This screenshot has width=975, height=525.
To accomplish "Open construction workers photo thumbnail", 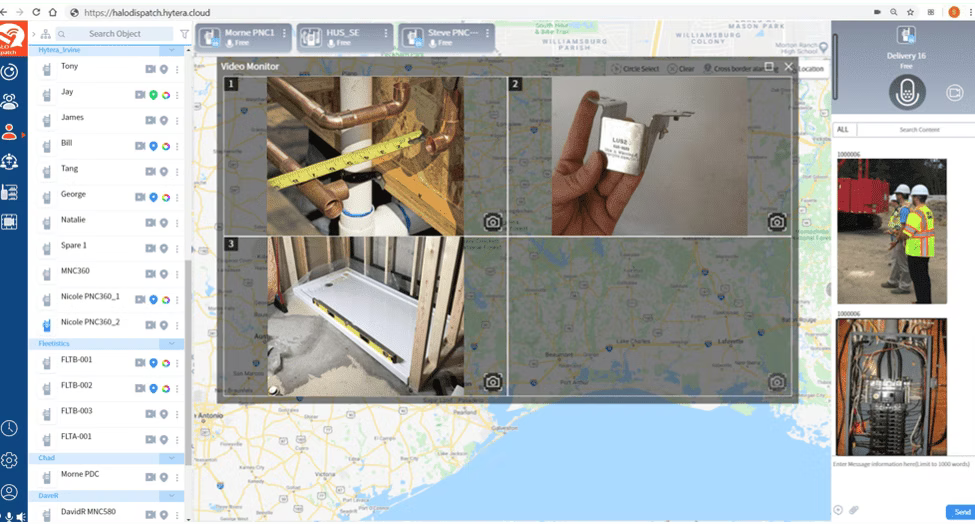I will pos(892,231).
